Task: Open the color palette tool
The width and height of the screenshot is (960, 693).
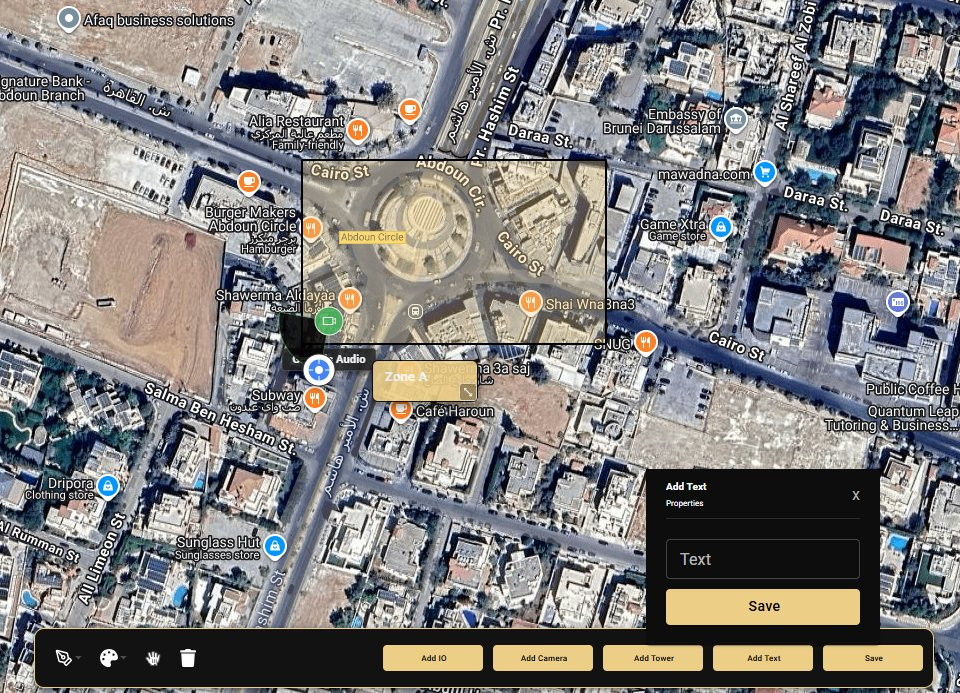Action: pyautogui.click(x=108, y=658)
